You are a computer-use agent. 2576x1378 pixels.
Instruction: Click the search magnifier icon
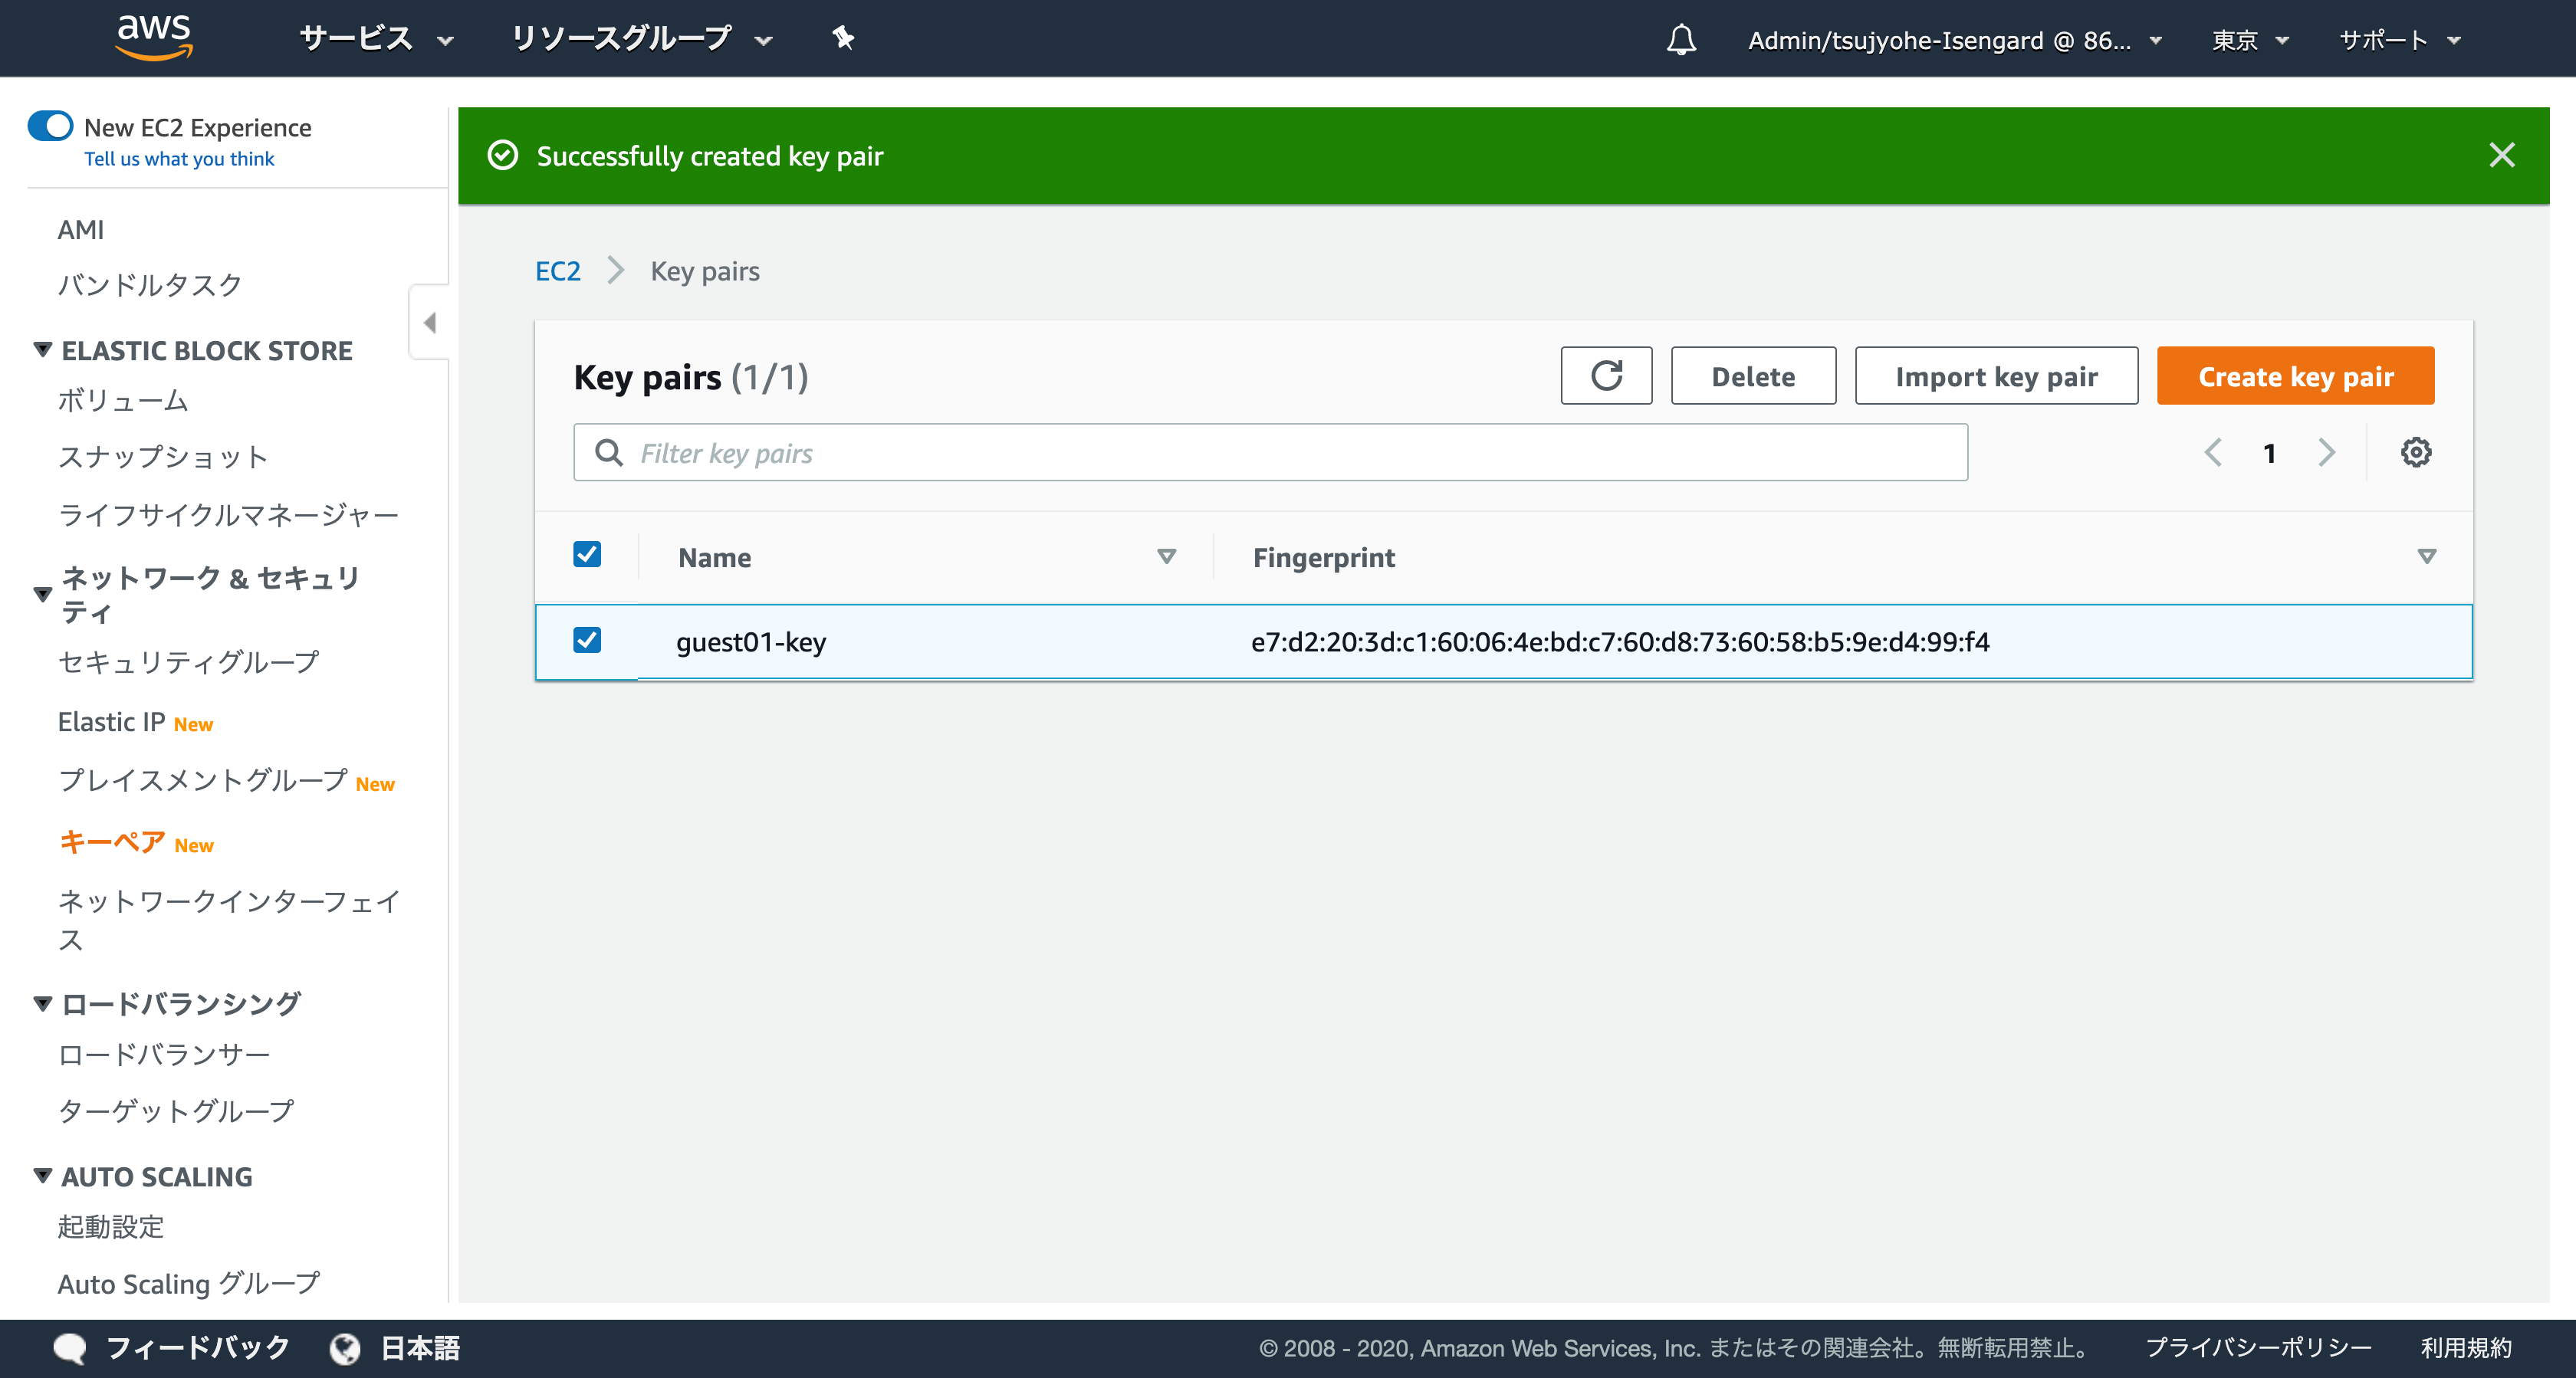(x=608, y=453)
